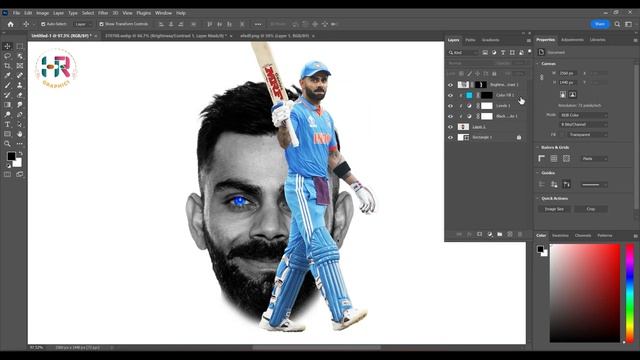Filter layers by type layers icon
Image resolution: width=640 pixels, height=360 pixels.
pyautogui.click(x=503, y=53)
